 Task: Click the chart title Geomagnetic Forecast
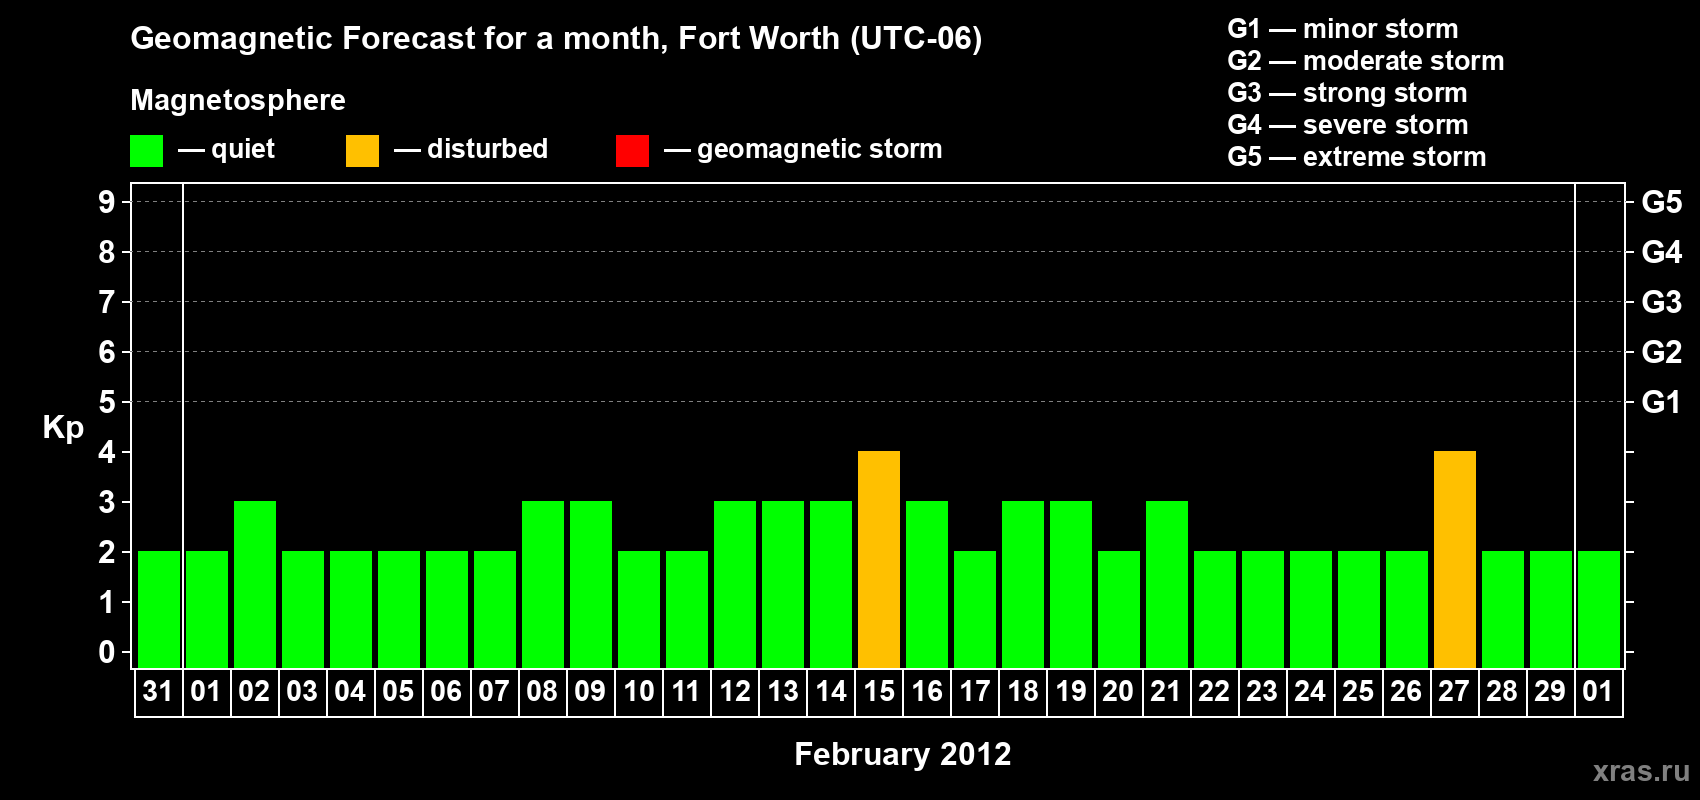(556, 38)
